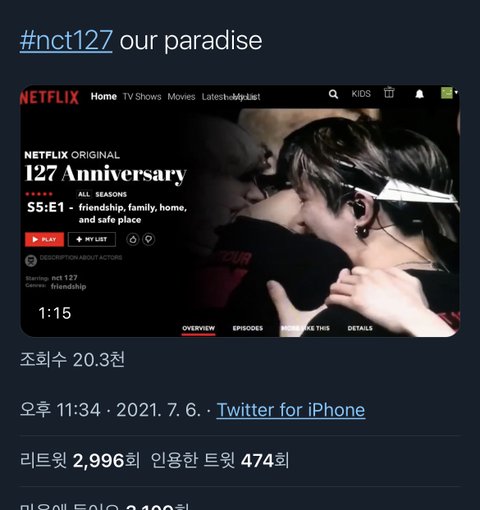Open the #nct127 hashtag link
This screenshot has height=510, width=480.
tap(66, 41)
